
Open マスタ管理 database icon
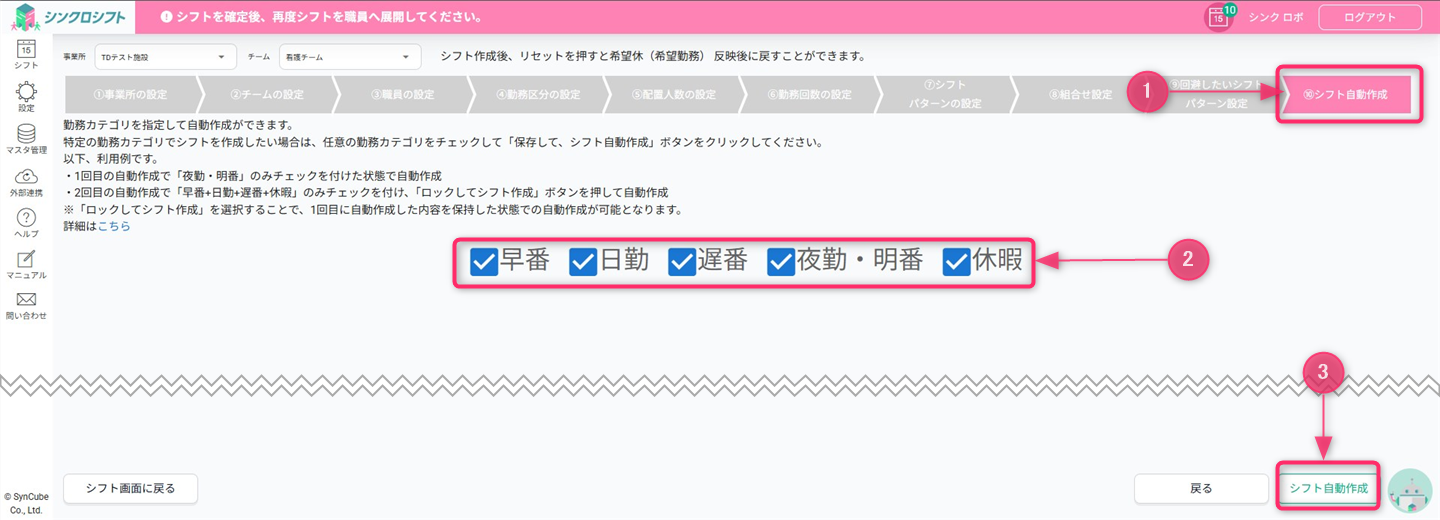point(26,135)
